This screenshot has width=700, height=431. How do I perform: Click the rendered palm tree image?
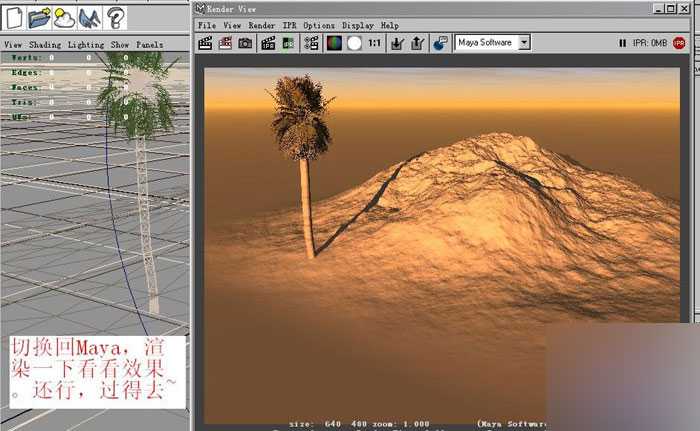pyautogui.click(x=301, y=165)
